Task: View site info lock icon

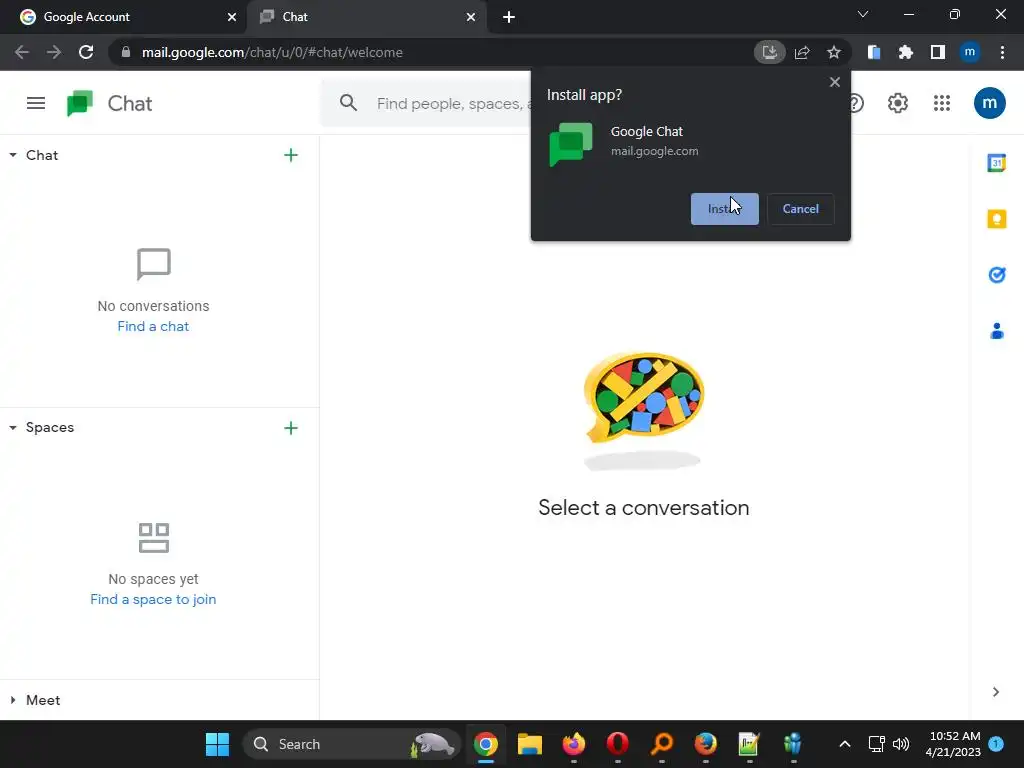Action: pos(126,52)
